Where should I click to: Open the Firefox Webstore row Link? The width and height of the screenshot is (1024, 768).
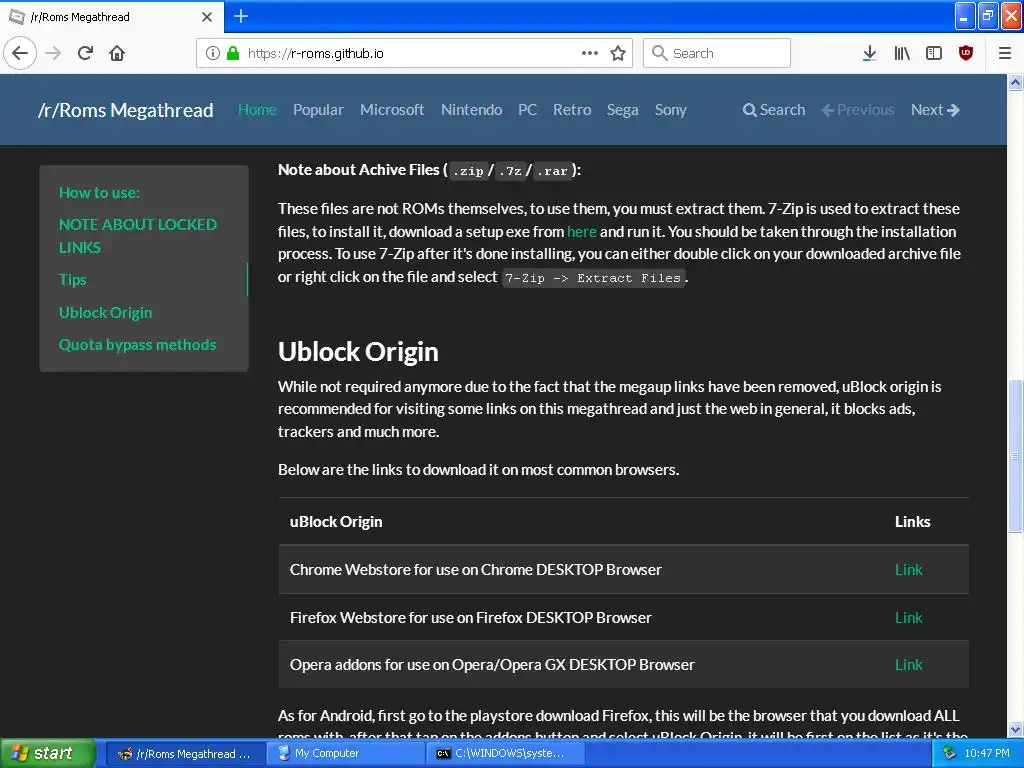[x=908, y=618]
